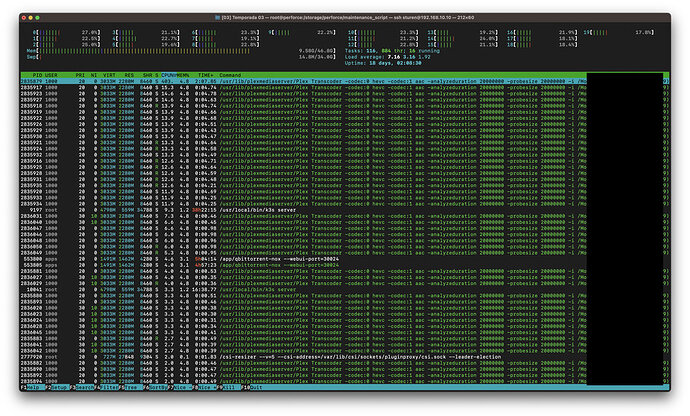This screenshot has height=416, width=690.
Task: Click the terminal window title text
Action: (x=348, y=18)
